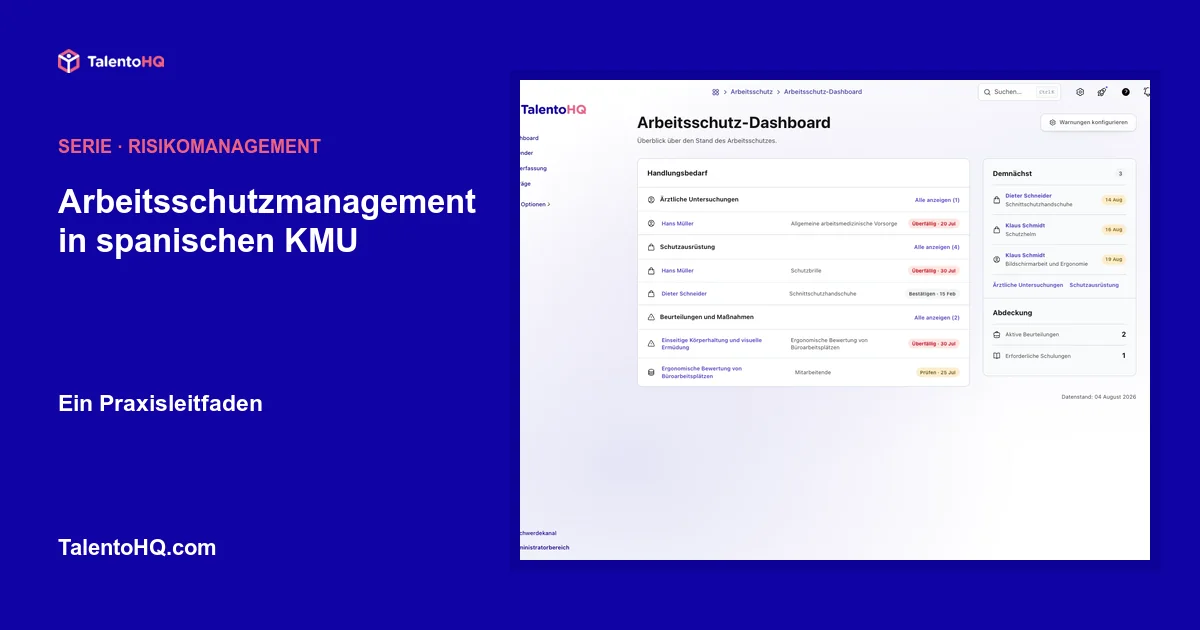Open Einseitige Körperhaltung und visuelle Ermüdung
Screen dimensions: 1200x630
tap(711, 343)
